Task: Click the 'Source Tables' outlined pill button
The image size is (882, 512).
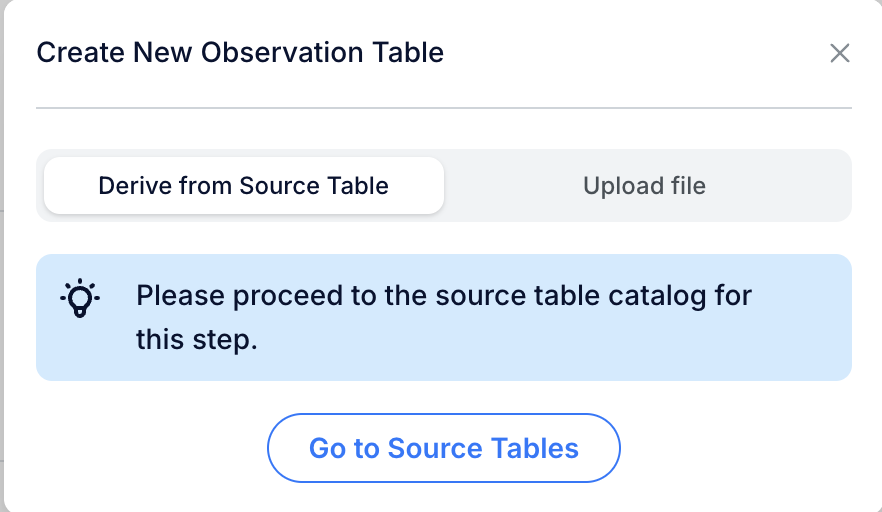Action: coord(444,448)
